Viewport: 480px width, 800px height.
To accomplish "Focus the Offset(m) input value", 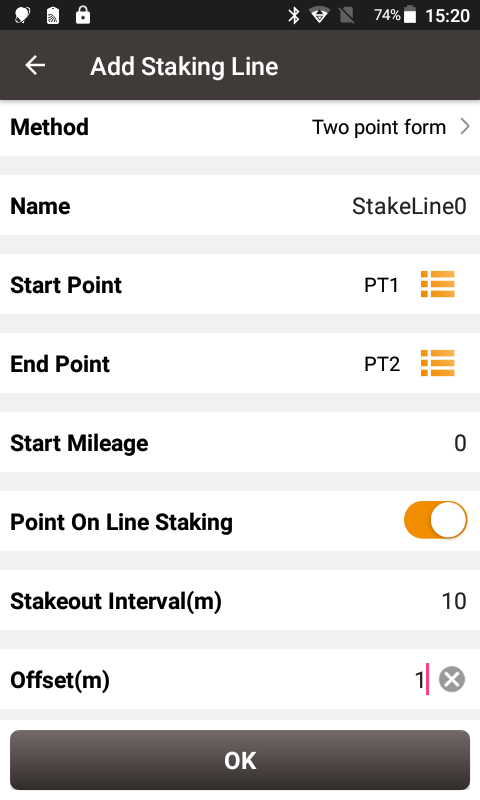I will (x=419, y=680).
